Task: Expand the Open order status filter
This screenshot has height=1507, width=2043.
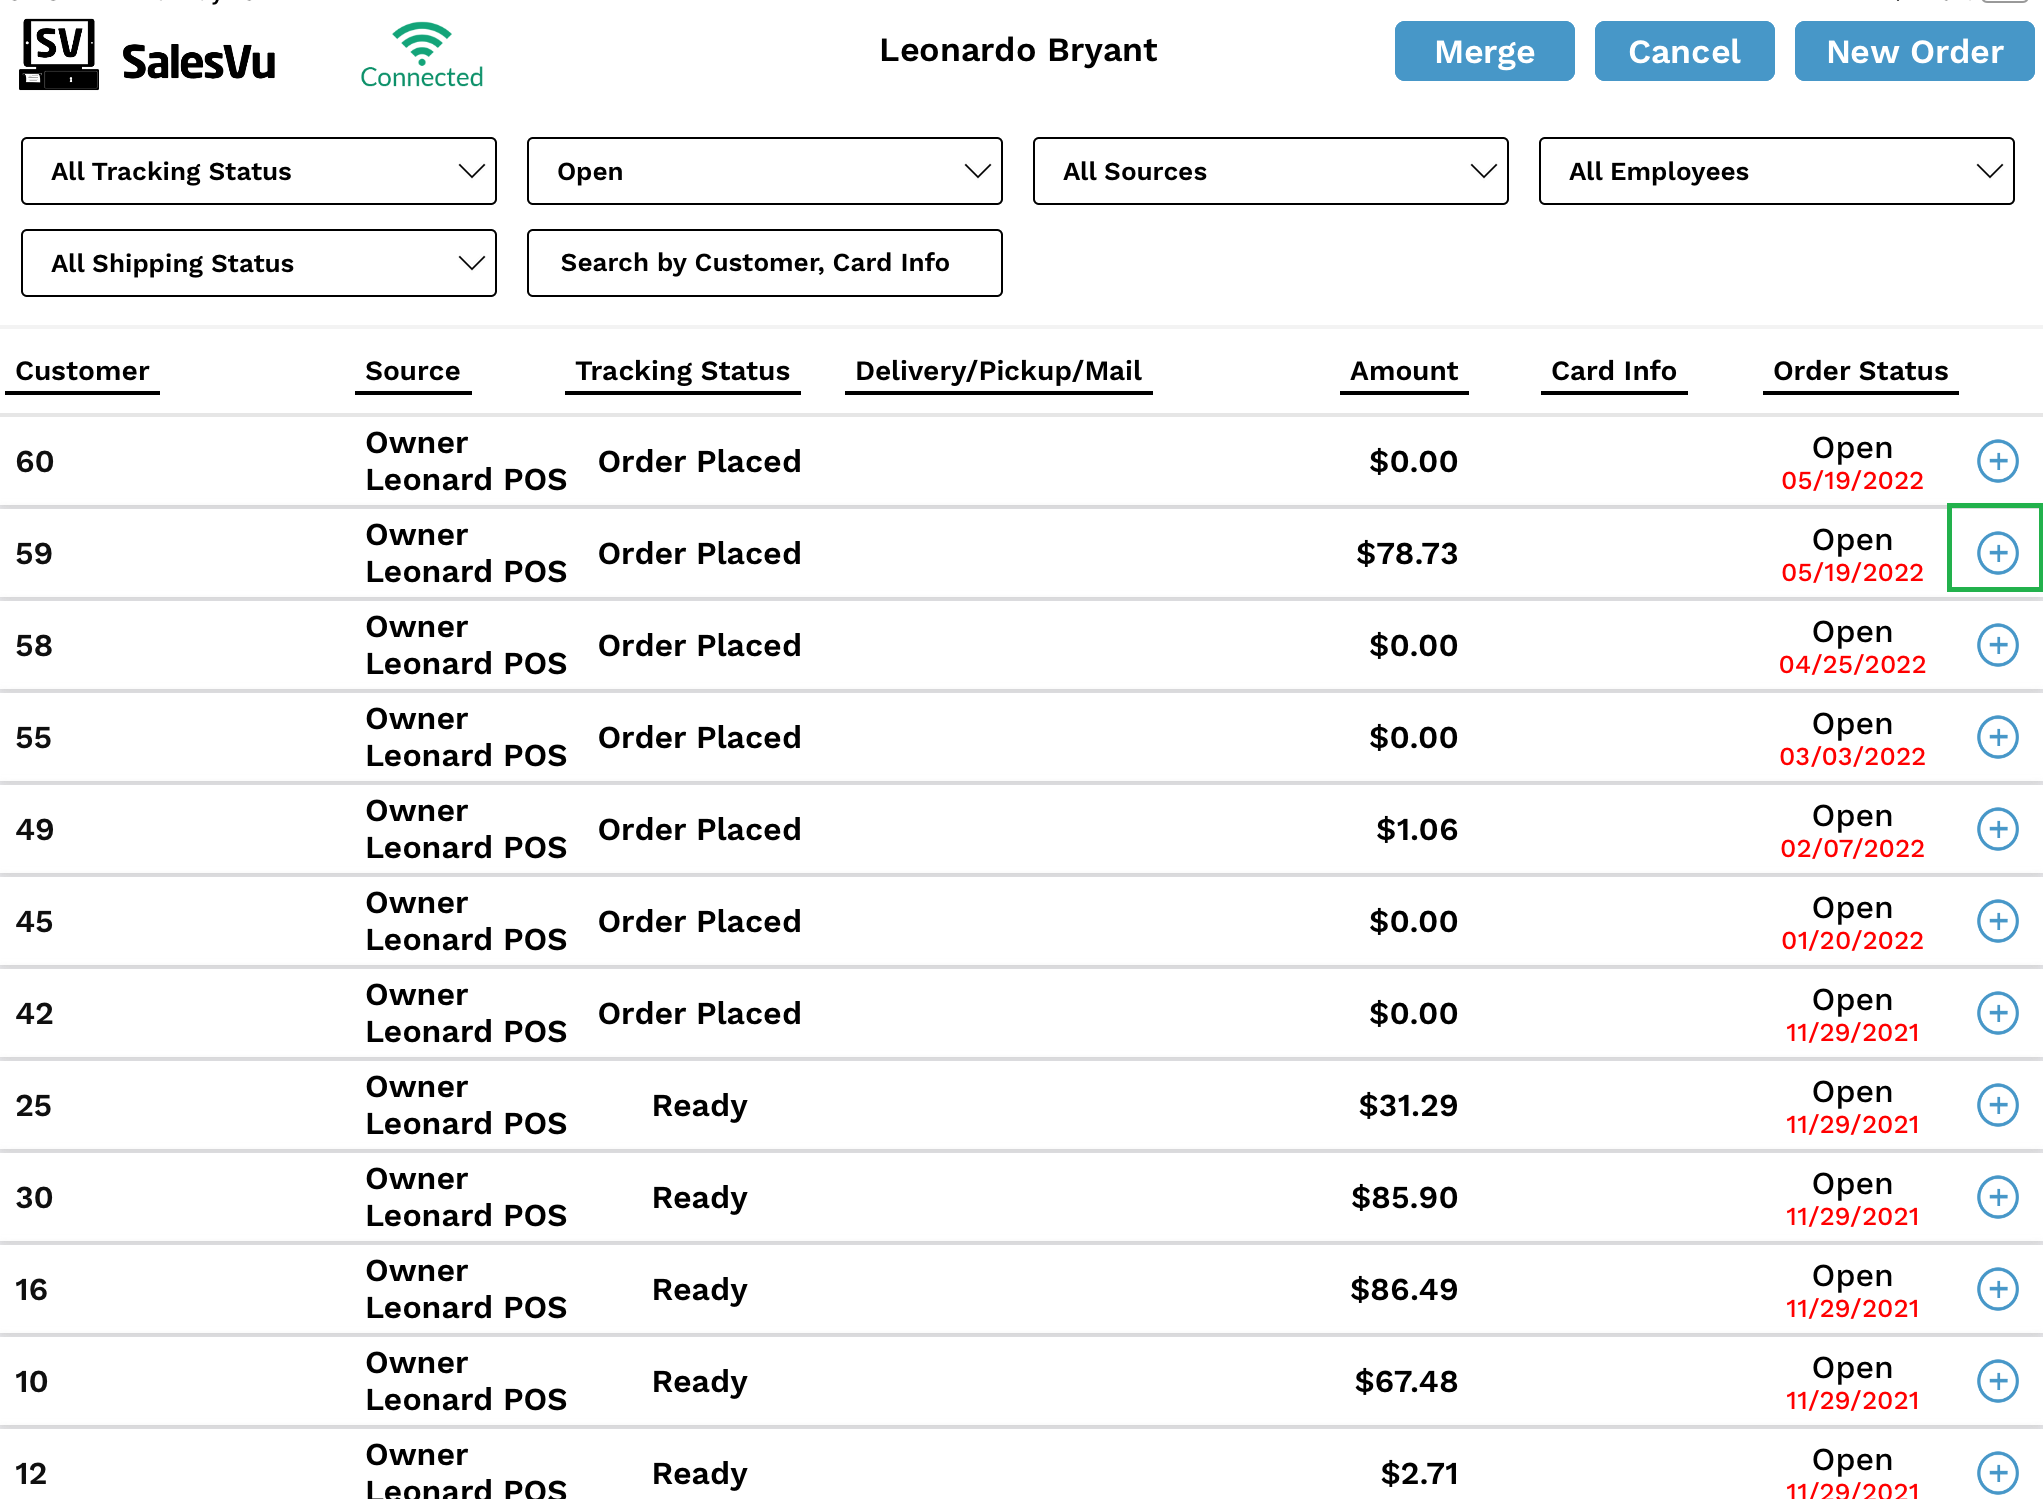Action: pyautogui.click(x=764, y=171)
